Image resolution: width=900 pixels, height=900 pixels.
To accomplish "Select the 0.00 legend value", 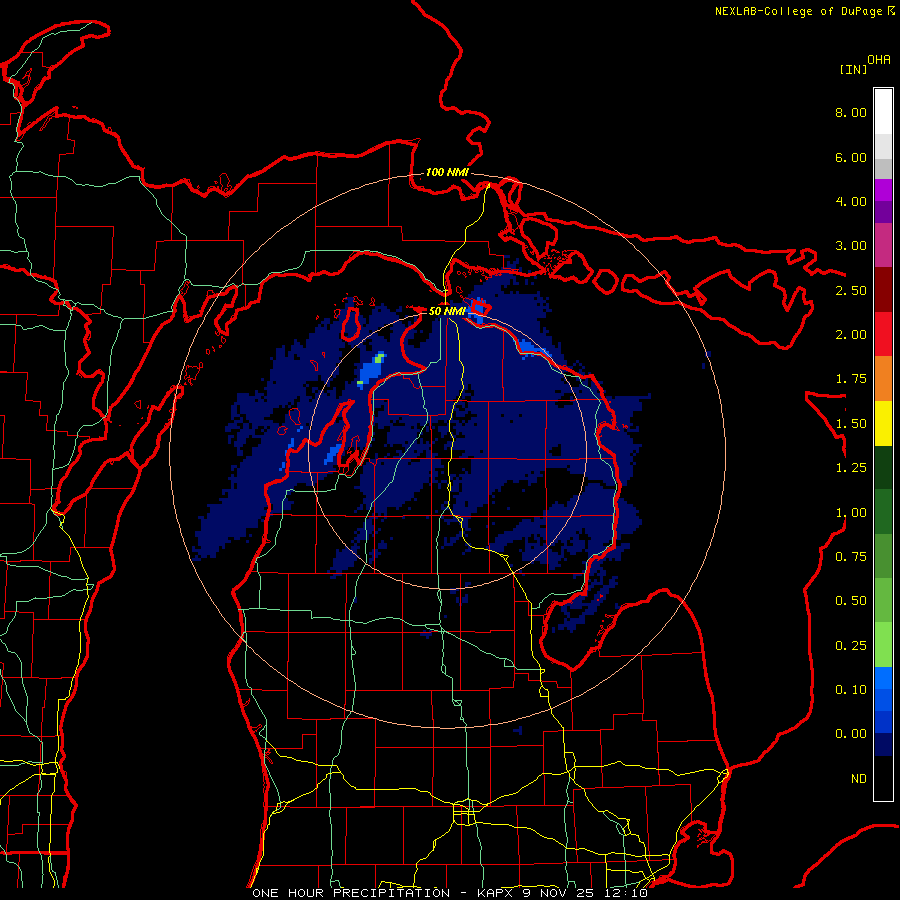I will pos(851,734).
